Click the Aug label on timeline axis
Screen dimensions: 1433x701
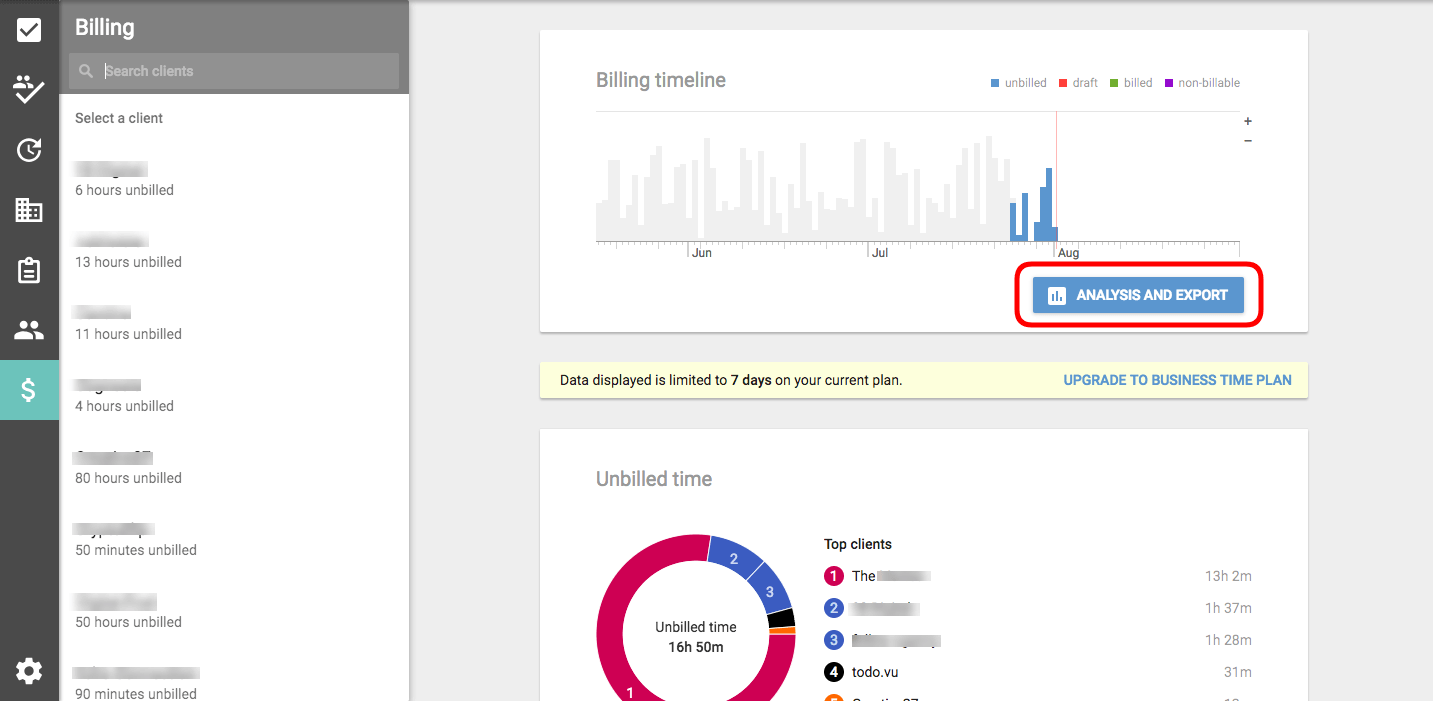coord(1069,253)
